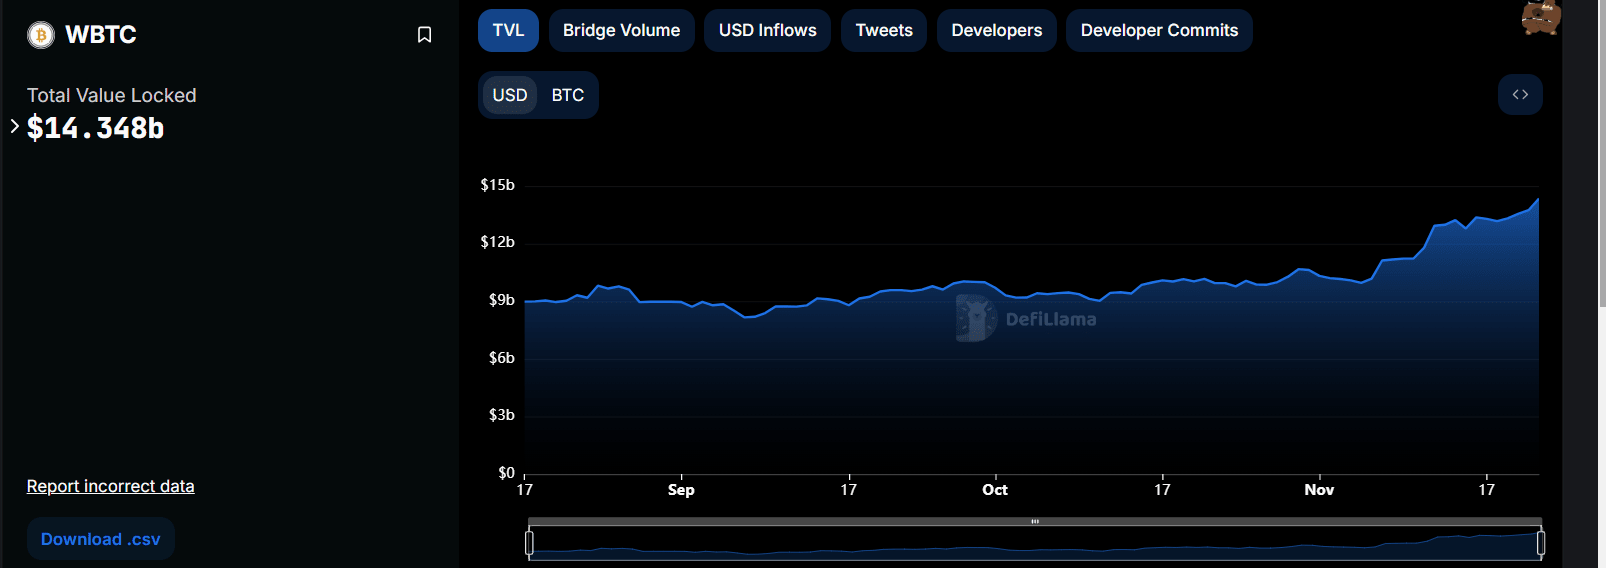Image resolution: width=1606 pixels, height=568 pixels.
Task: Open the embed chart code icon
Action: tap(1520, 94)
